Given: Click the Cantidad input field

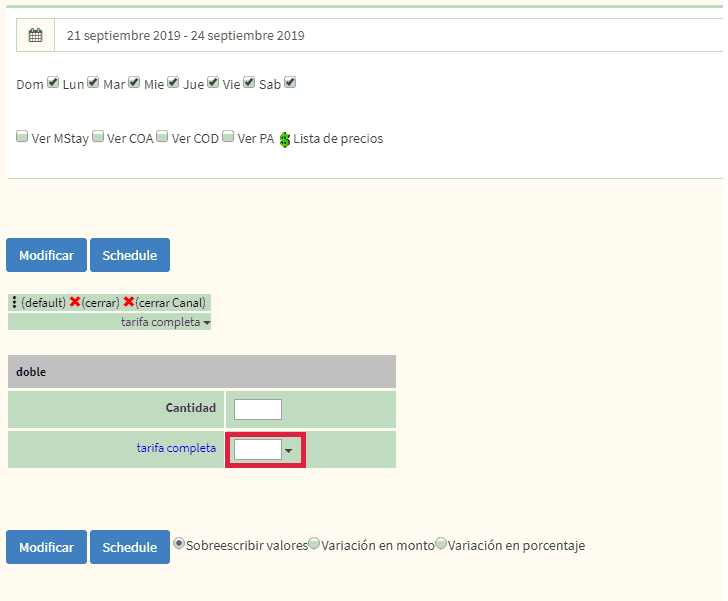Looking at the screenshot, I should click(257, 409).
